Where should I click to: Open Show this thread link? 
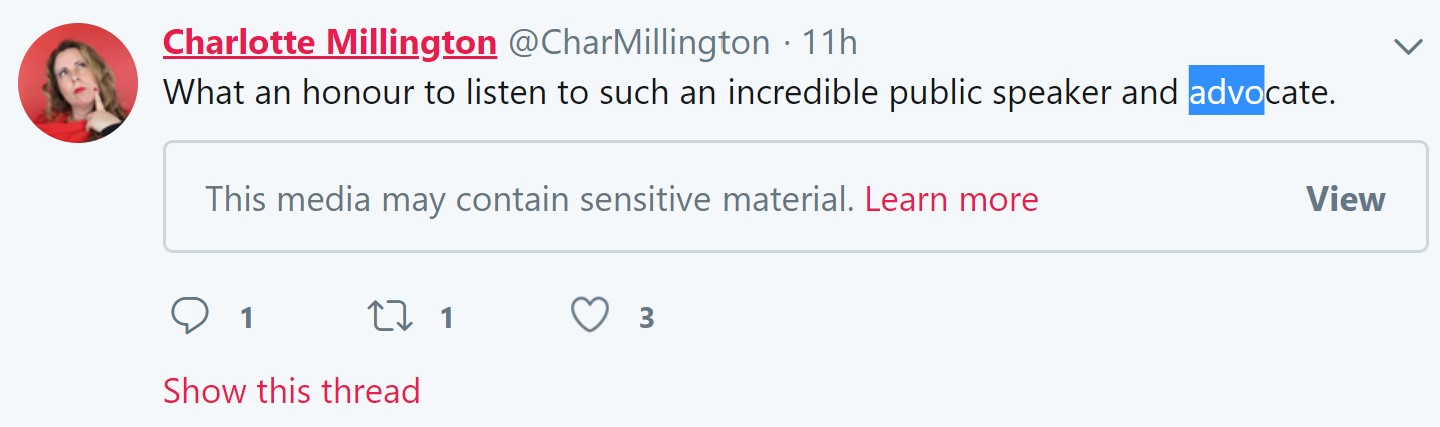(x=292, y=390)
